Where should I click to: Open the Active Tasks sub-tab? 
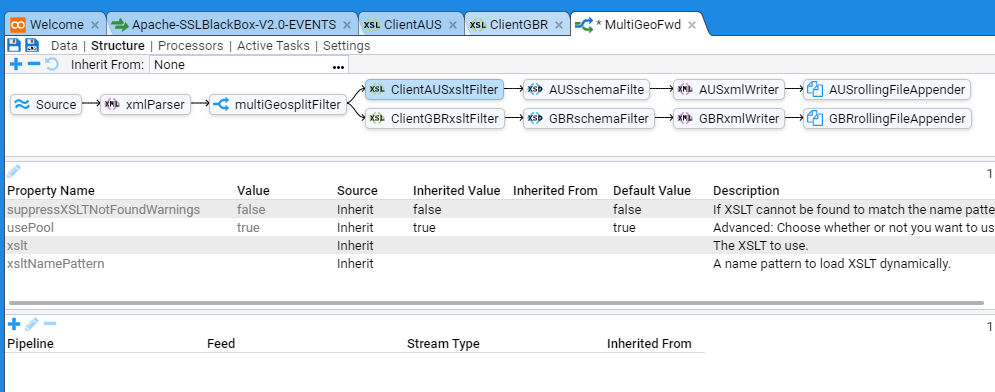point(273,46)
